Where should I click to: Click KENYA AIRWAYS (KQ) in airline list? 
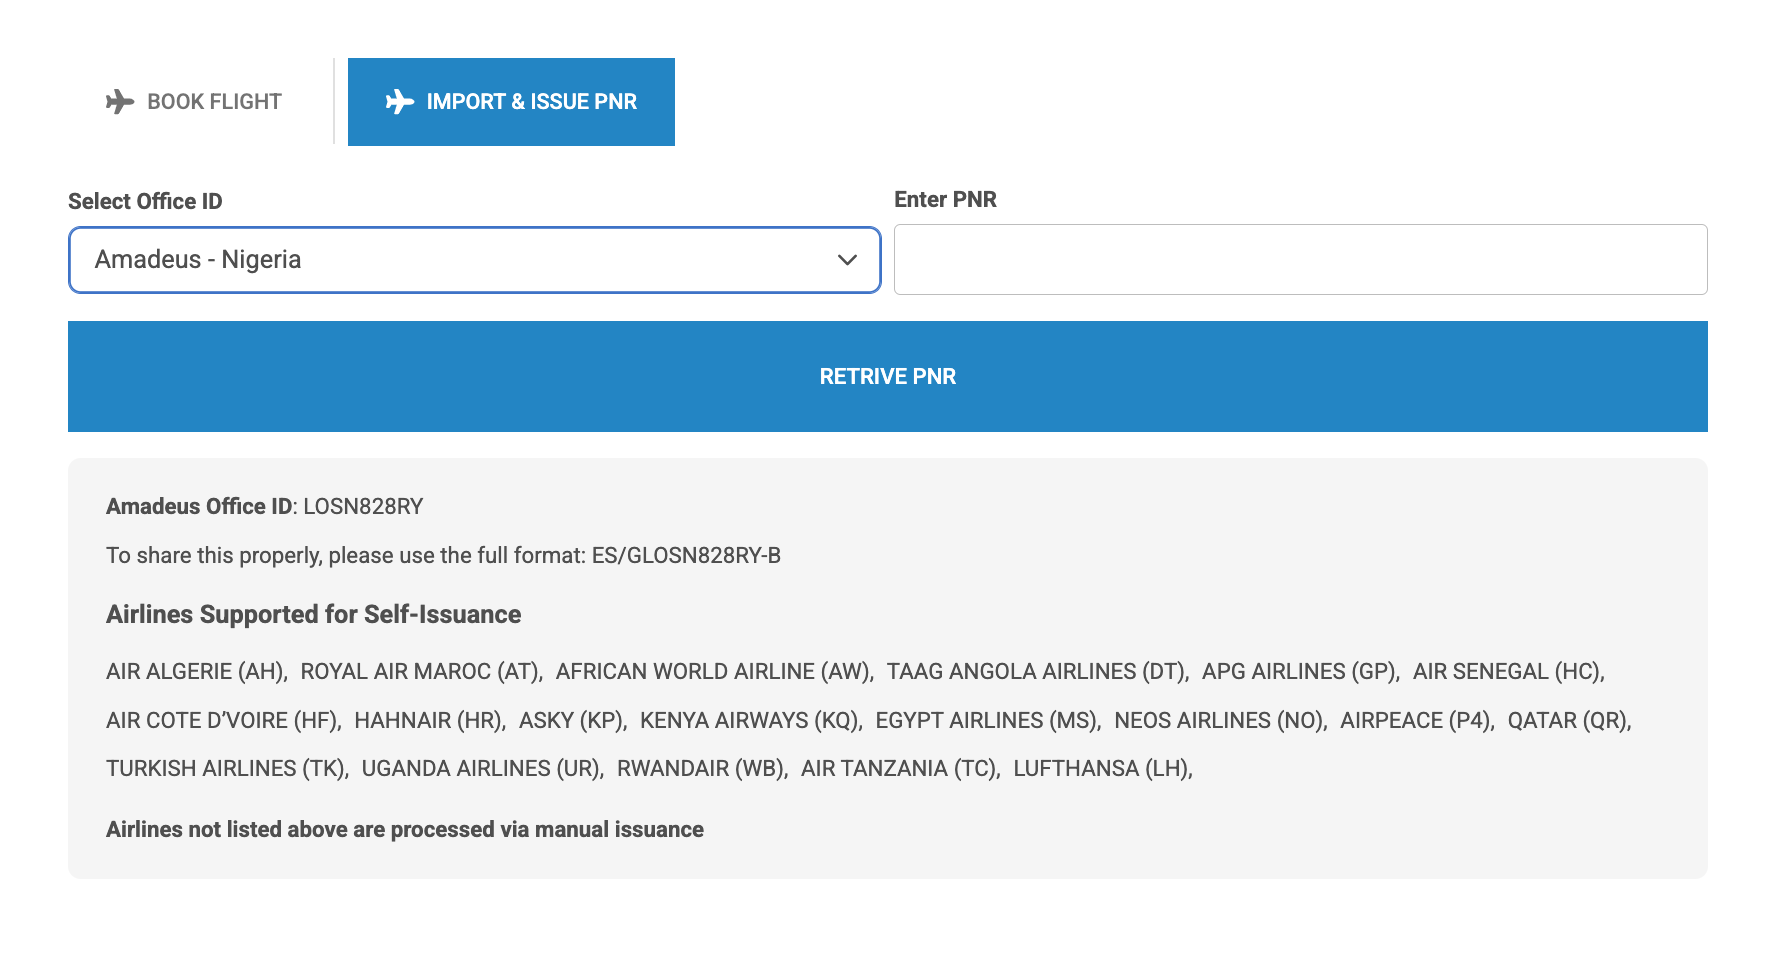coord(750,721)
